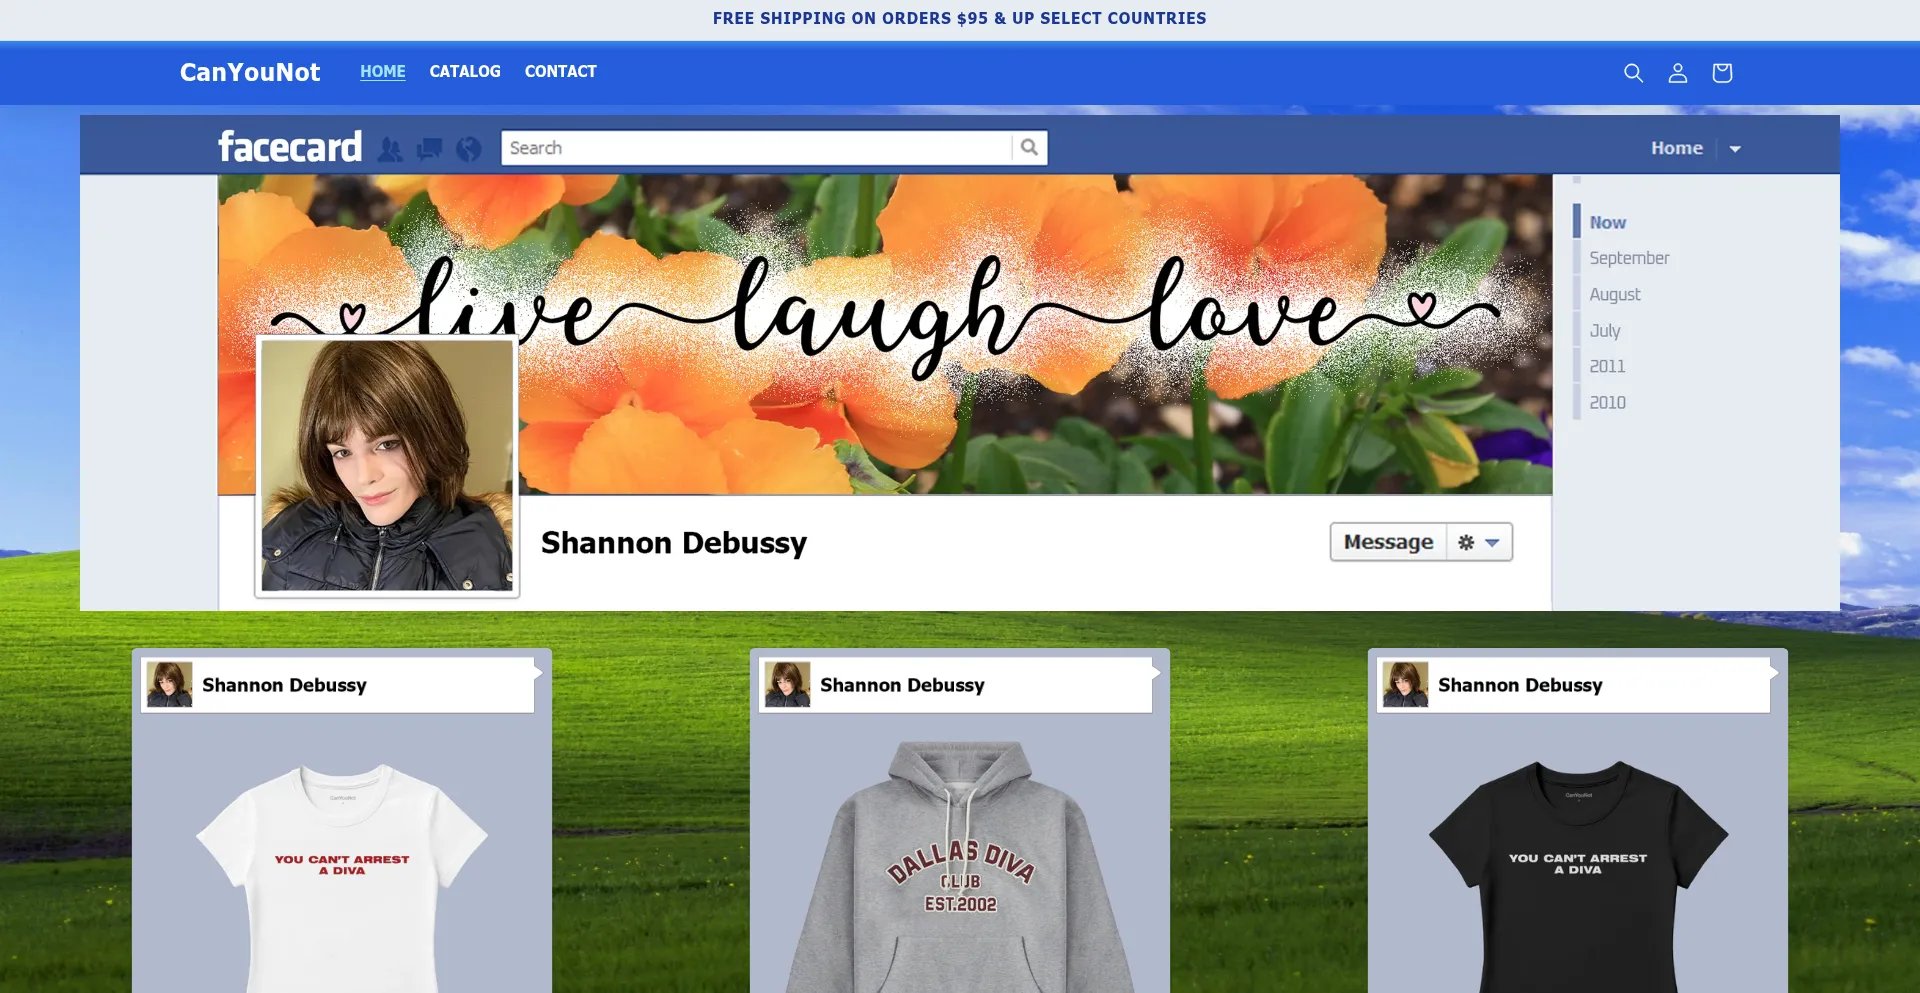Click the facecard logo
Image resolution: width=1920 pixels, height=993 pixels.
[x=290, y=147]
